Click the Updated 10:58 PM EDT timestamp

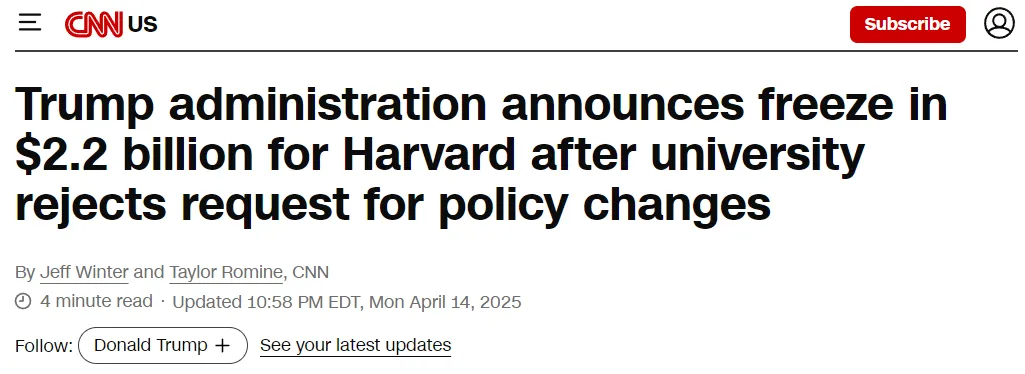(269, 302)
